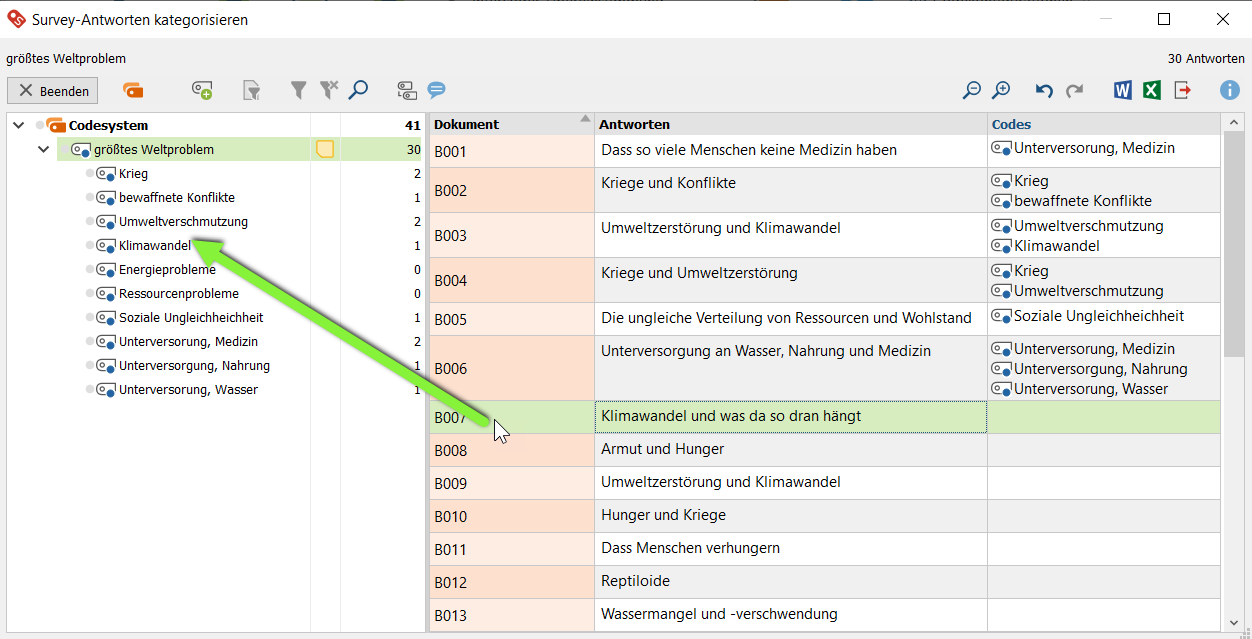The width and height of the screenshot is (1252, 639).
Task: Click the Beenden button
Action: coord(53,91)
